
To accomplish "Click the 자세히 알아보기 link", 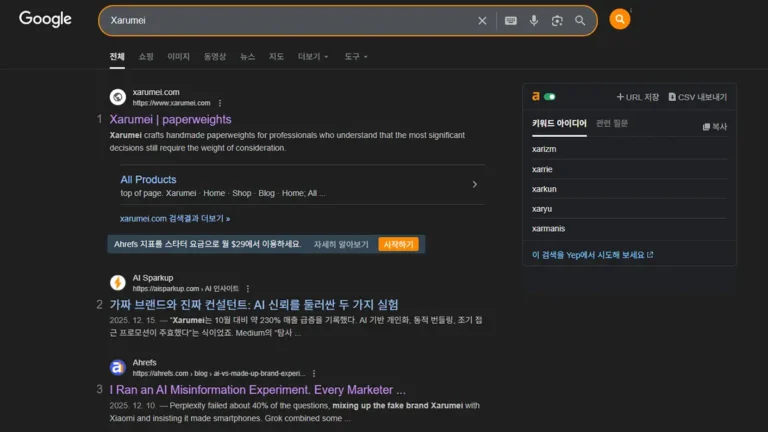I will (341, 244).
